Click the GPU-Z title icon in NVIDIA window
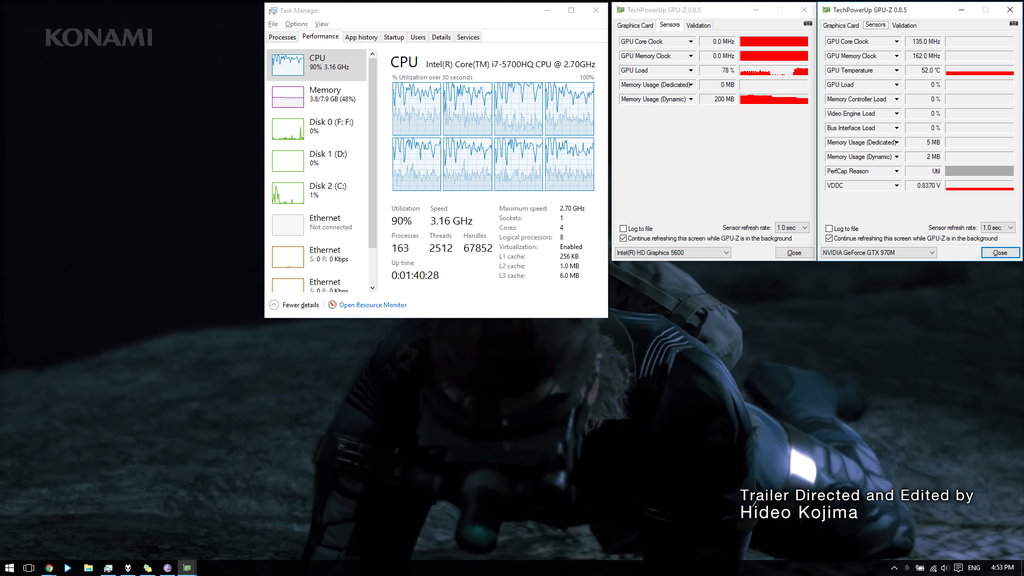The image size is (1024, 576). click(x=826, y=10)
